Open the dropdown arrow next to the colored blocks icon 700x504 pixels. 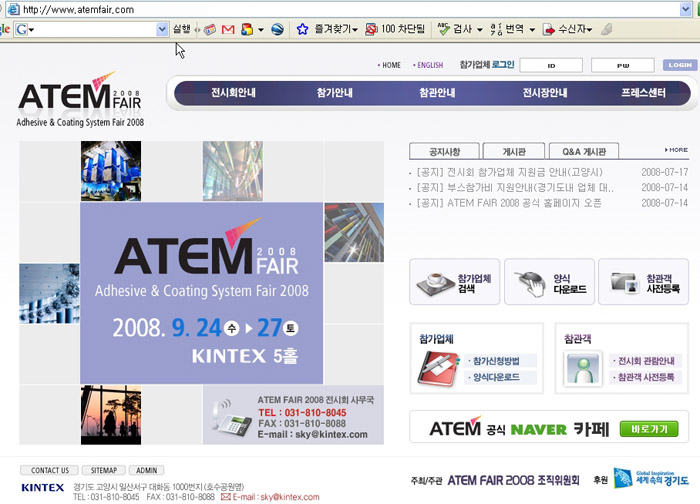point(261,30)
